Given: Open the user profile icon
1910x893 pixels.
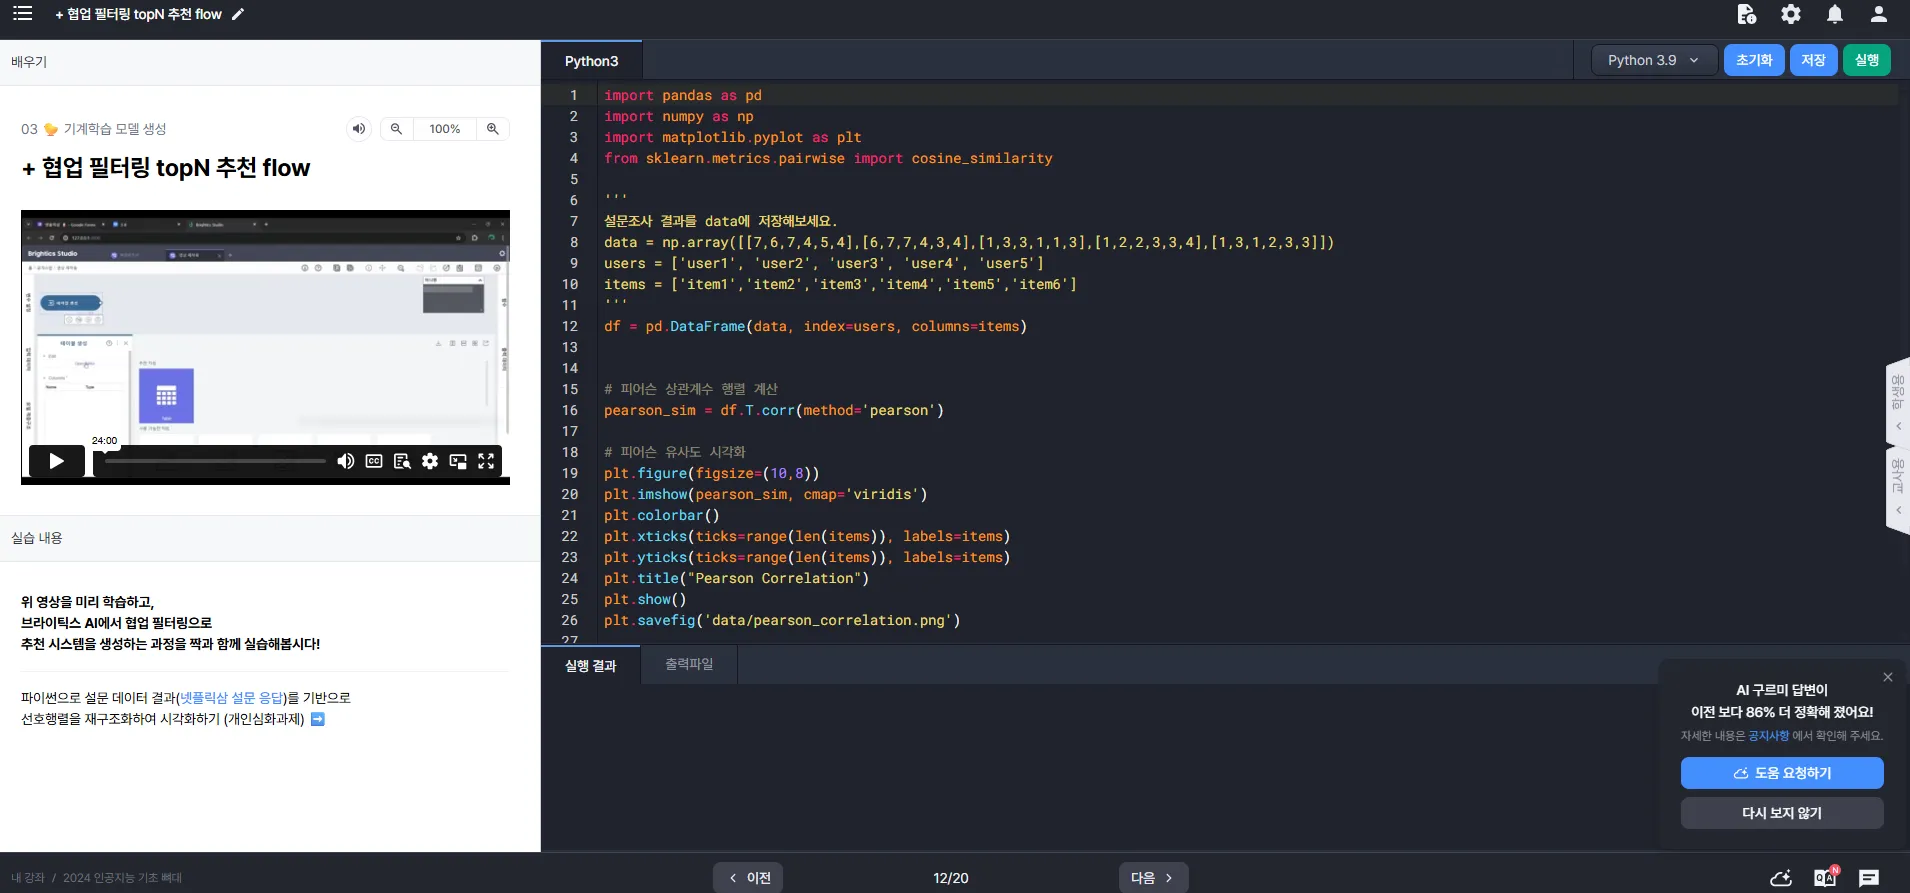Looking at the screenshot, I should tap(1878, 14).
